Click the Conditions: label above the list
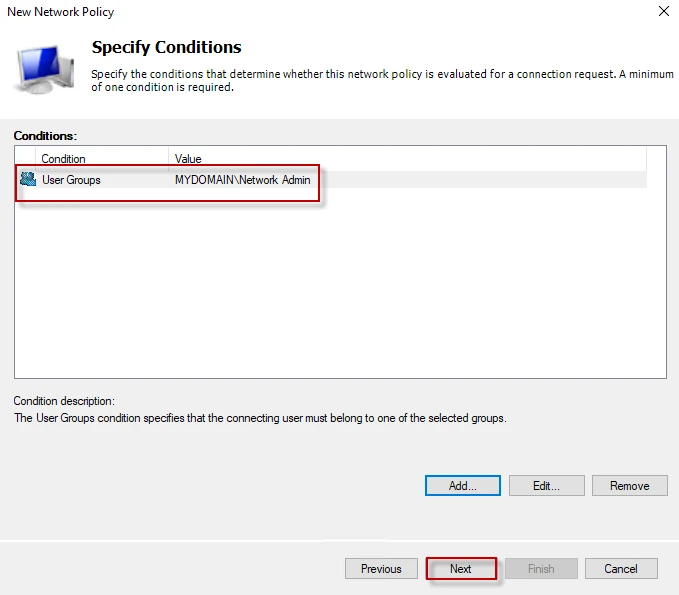 [x=45, y=135]
